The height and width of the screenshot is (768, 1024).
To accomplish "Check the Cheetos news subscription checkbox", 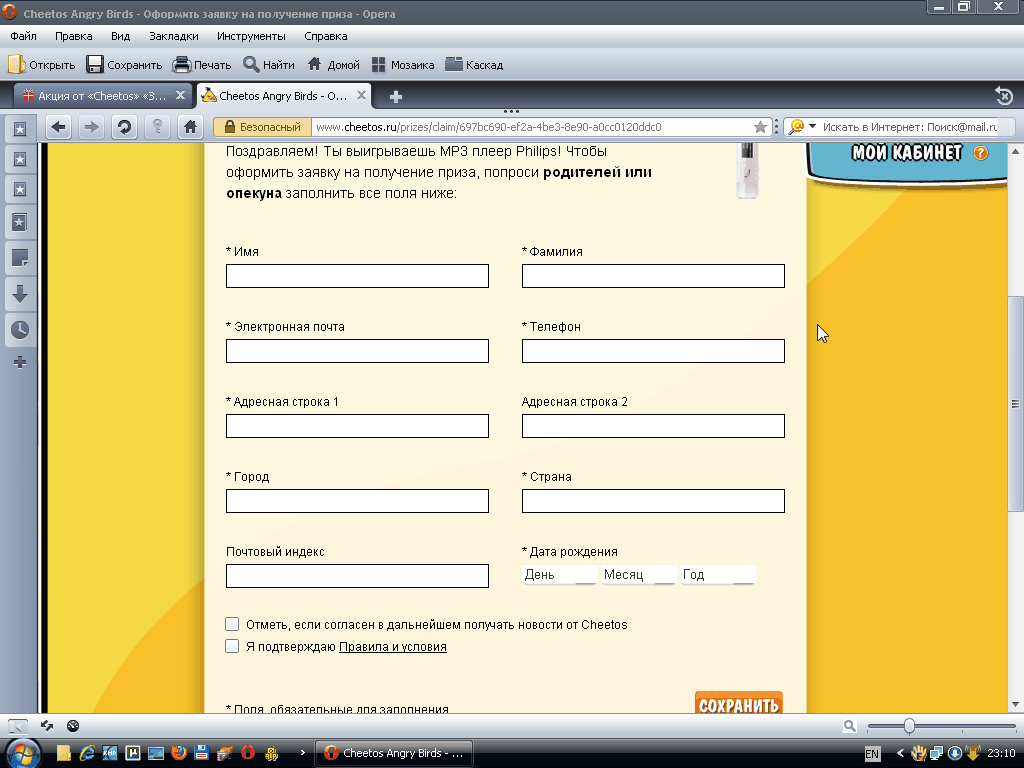I will pos(232,624).
